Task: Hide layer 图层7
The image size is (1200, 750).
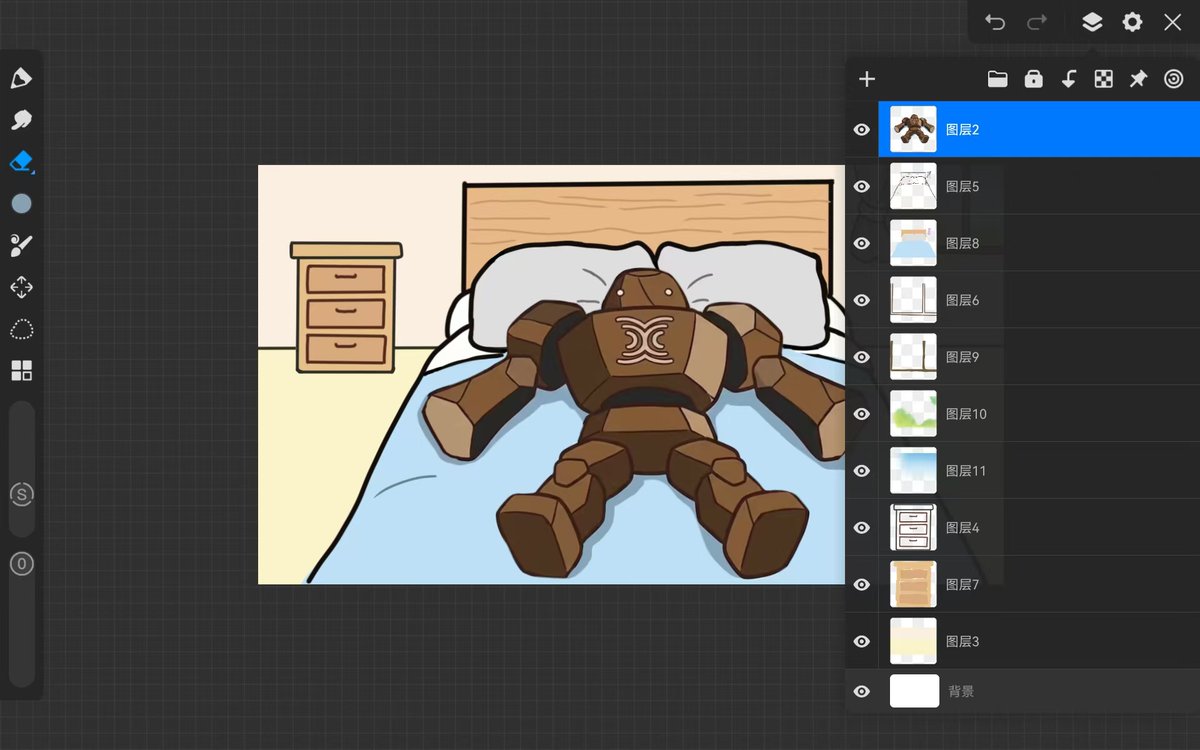Action: tap(861, 585)
